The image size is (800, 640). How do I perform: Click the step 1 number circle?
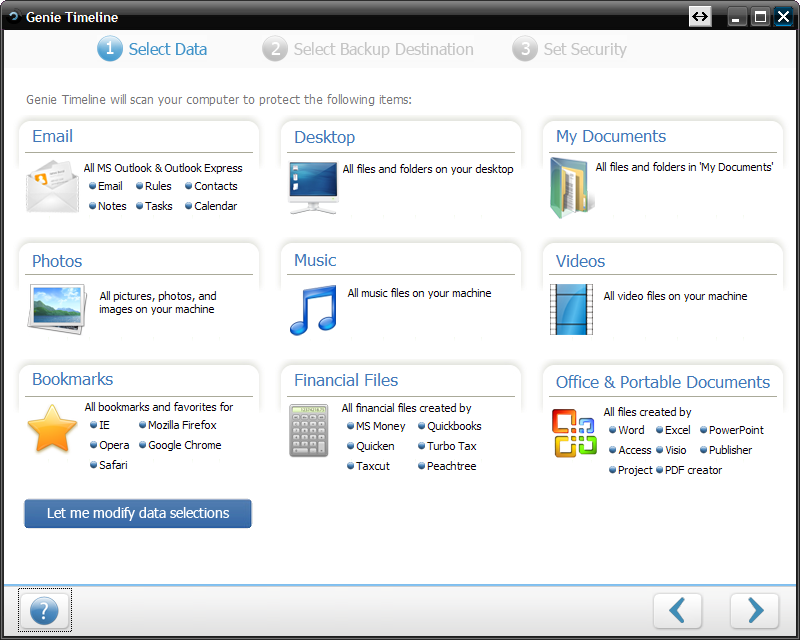(110, 48)
